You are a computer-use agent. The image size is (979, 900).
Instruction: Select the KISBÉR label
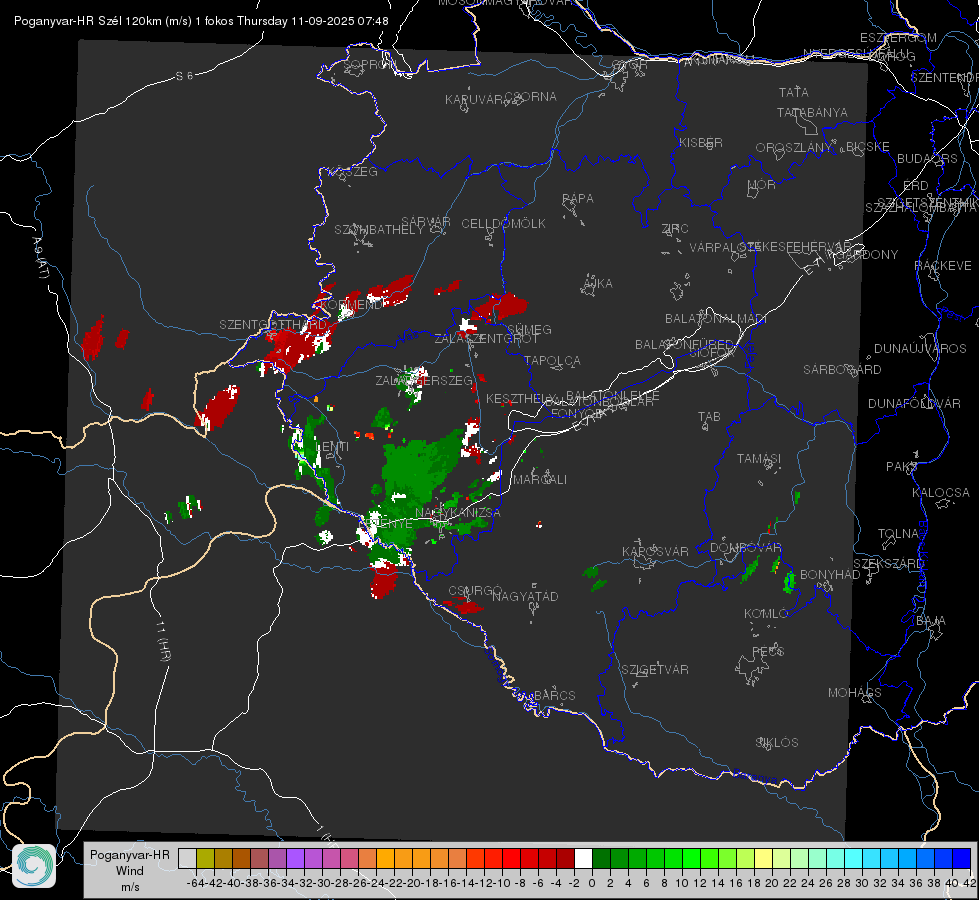701,142
